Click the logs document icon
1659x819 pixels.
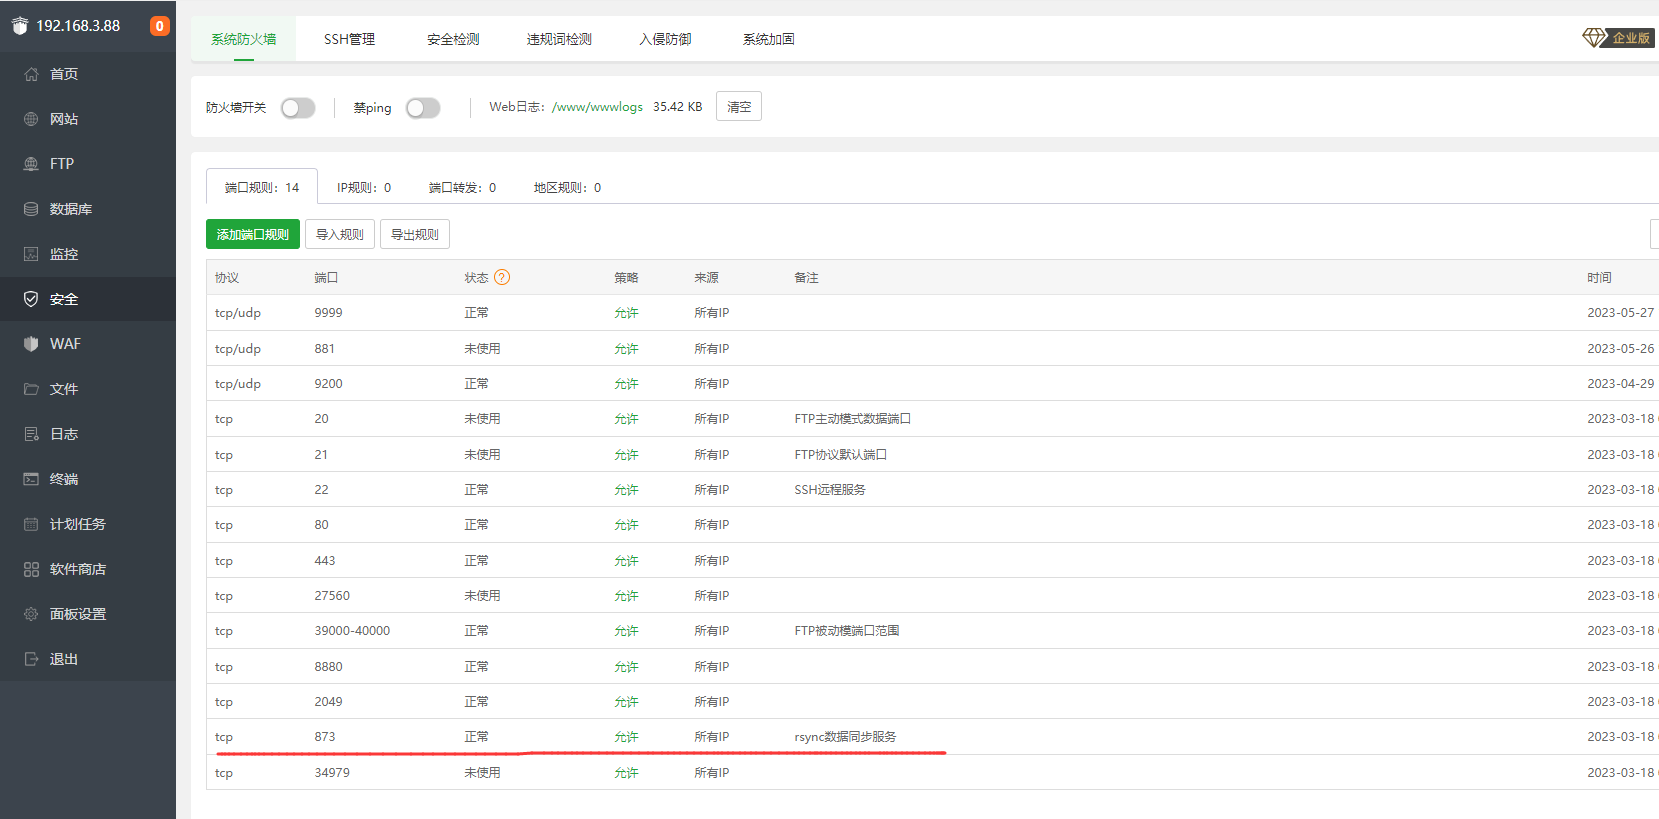pos(31,434)
